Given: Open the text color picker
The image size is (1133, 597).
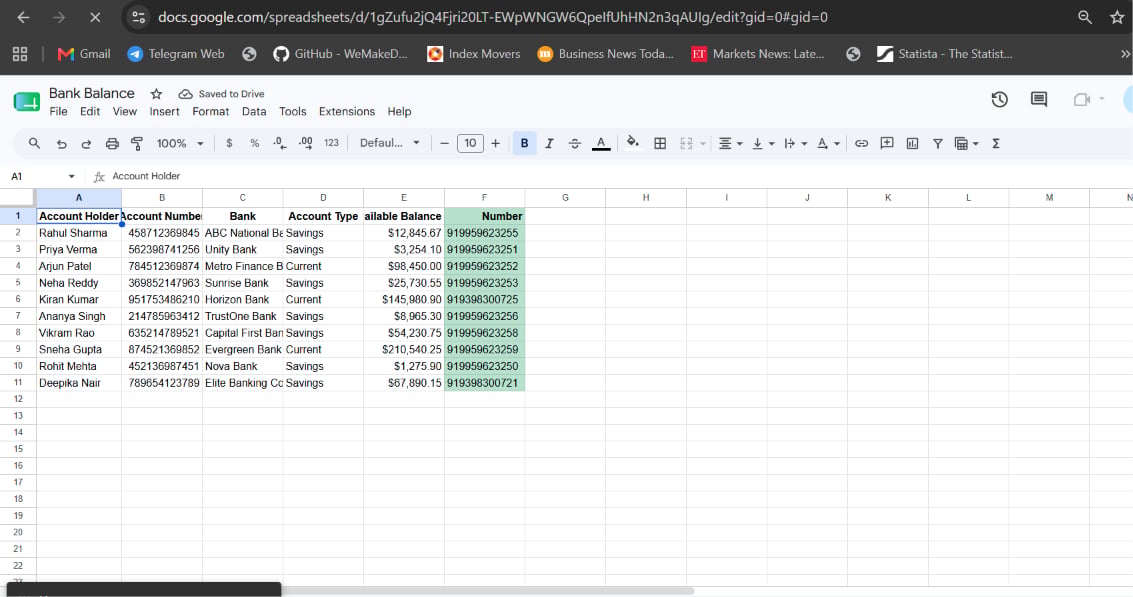Looking at the screenshot, I should [x=600, y=143].
